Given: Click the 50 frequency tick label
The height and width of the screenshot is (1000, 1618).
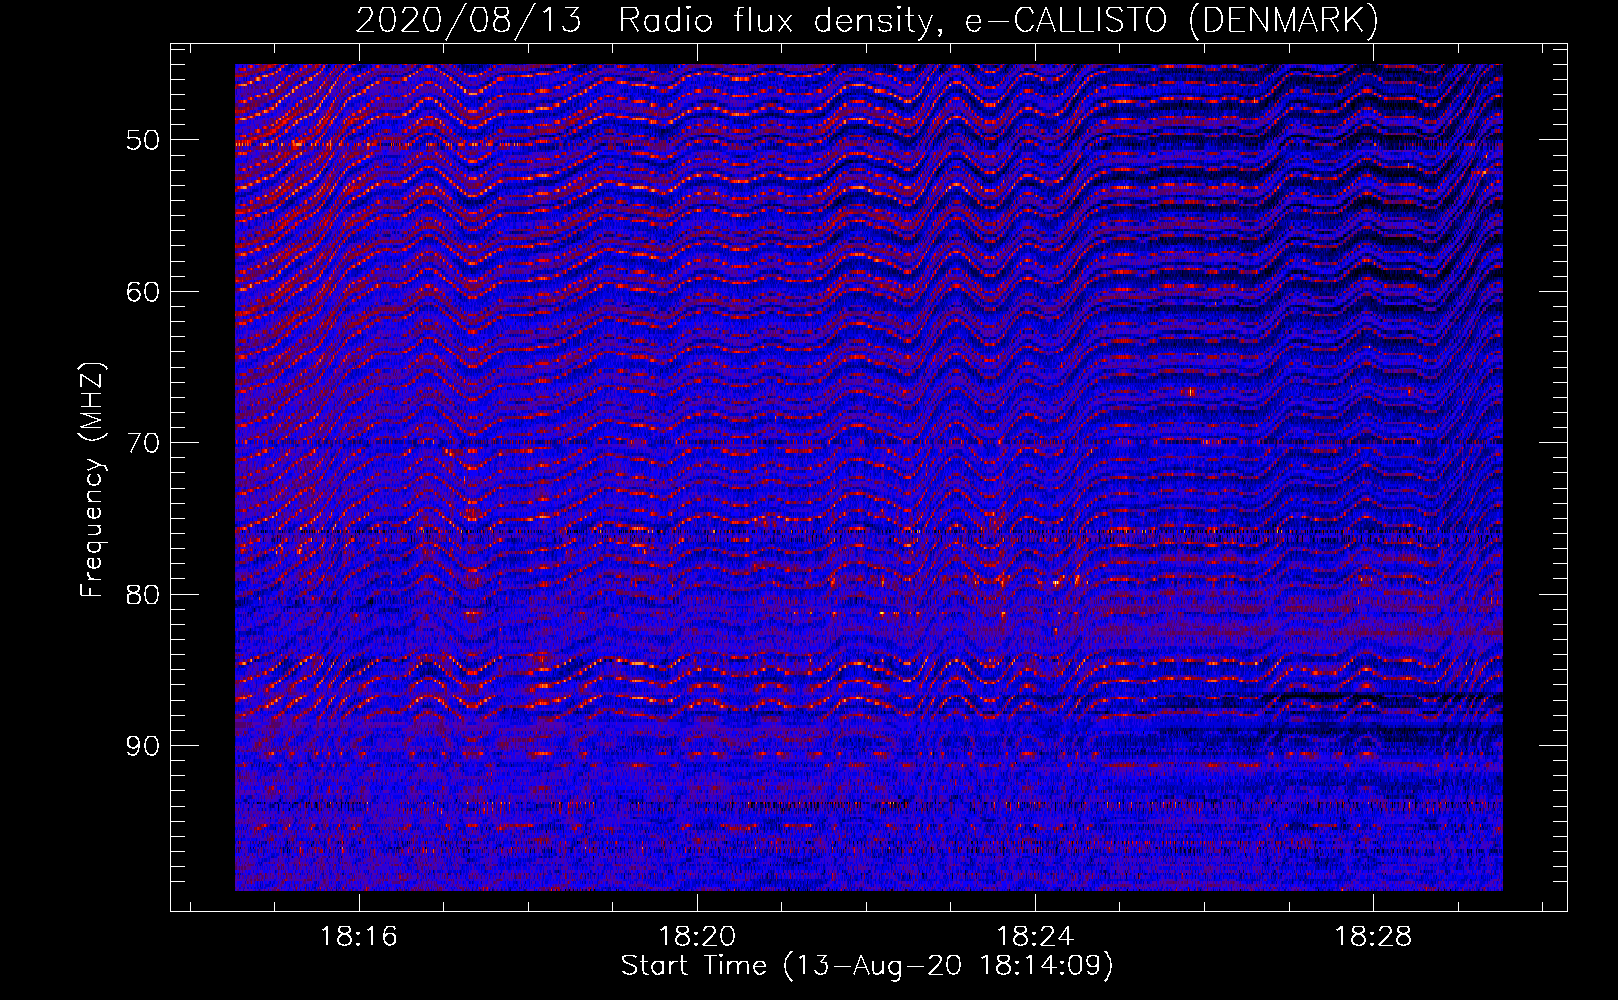Looking at the screenshot, I should [143, 140].
